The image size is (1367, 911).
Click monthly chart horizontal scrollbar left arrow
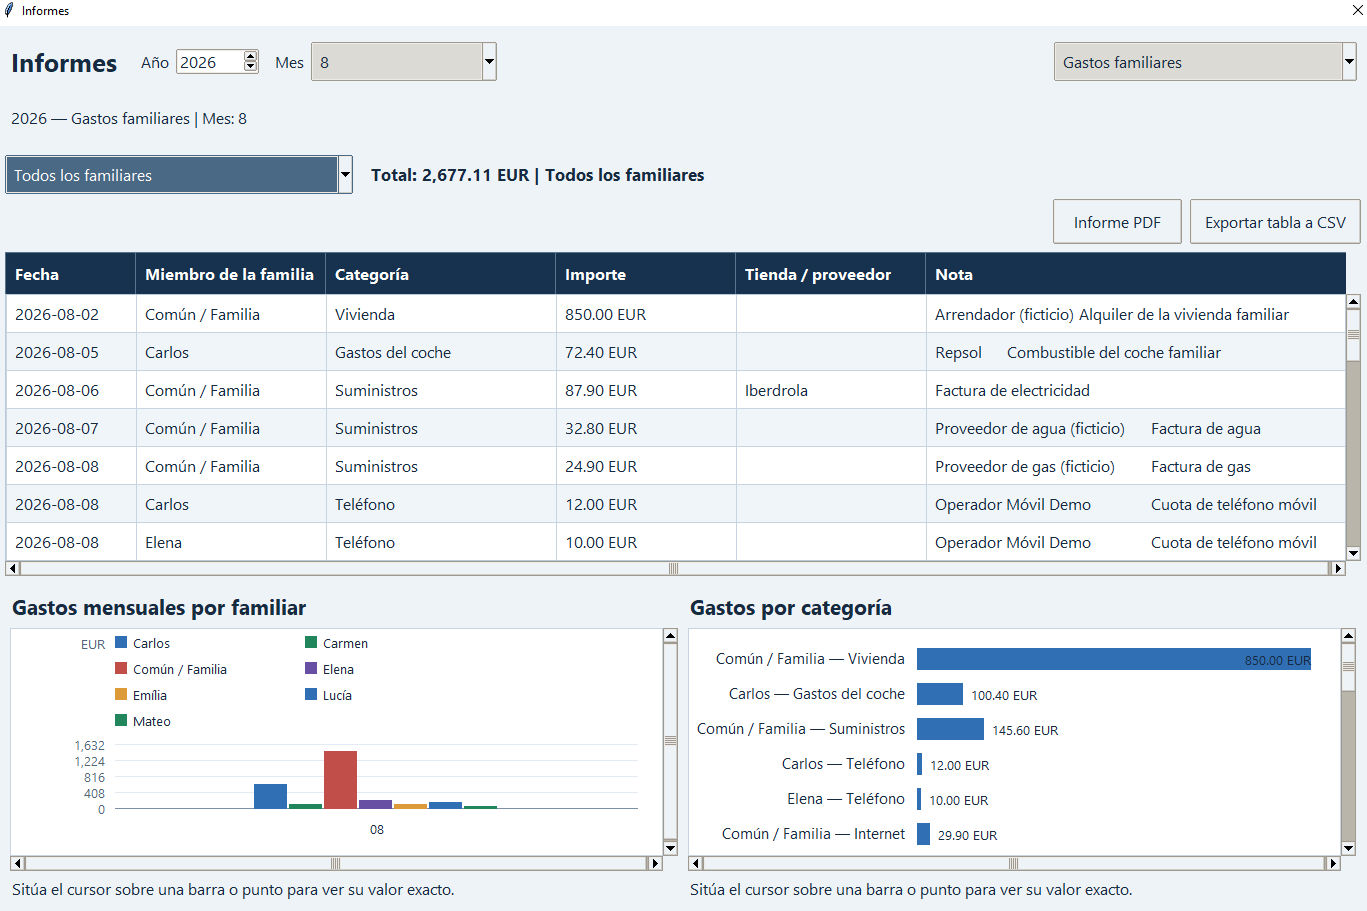(x=17, y=863)
